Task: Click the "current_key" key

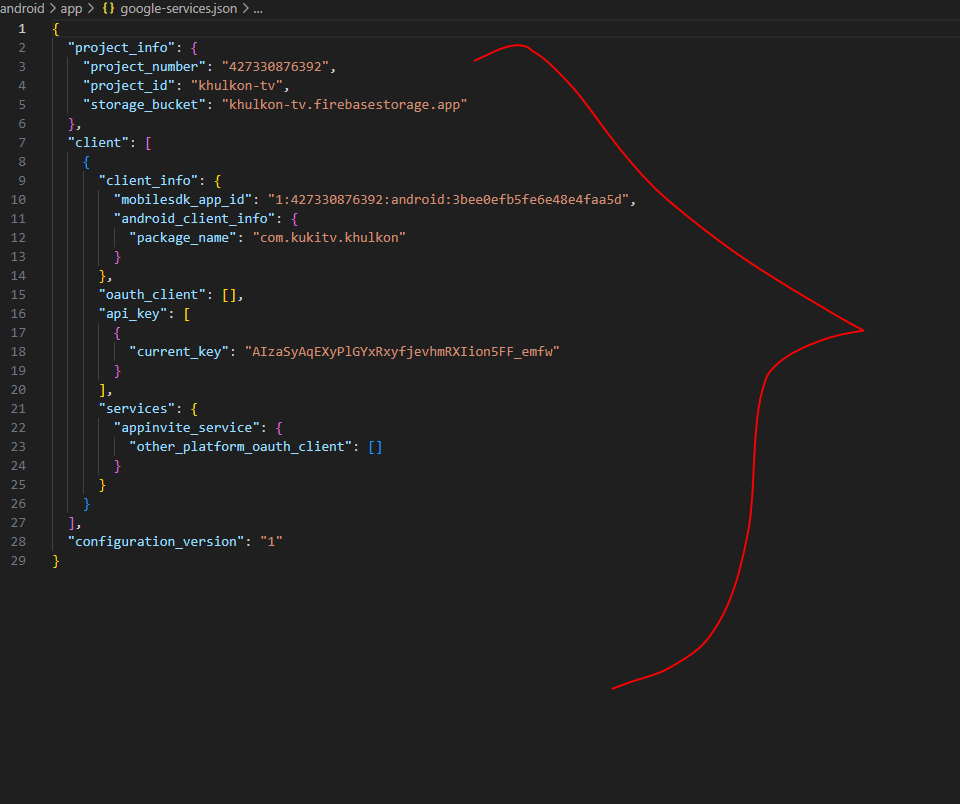Action: point(179,351)
